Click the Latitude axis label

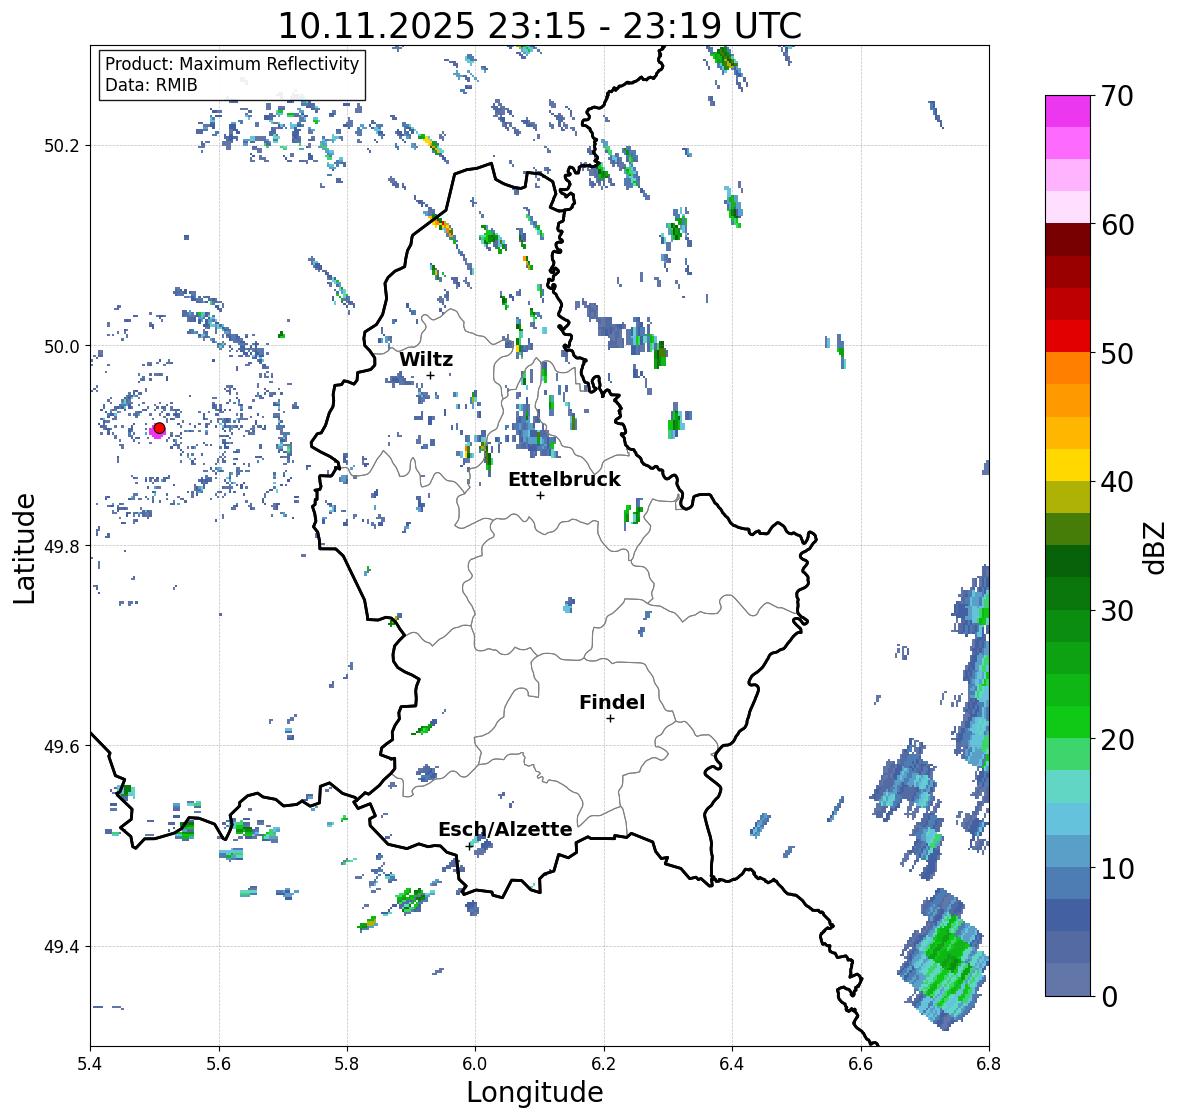click(x=24, y=548)
